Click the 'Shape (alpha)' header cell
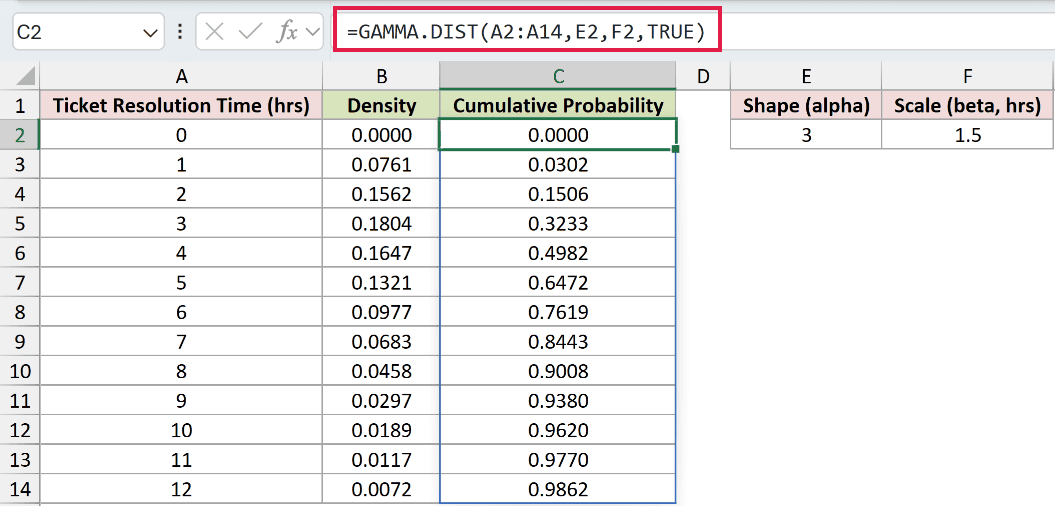The width and height of the screenshot is (1055, 506). click(x=805, y=105)
